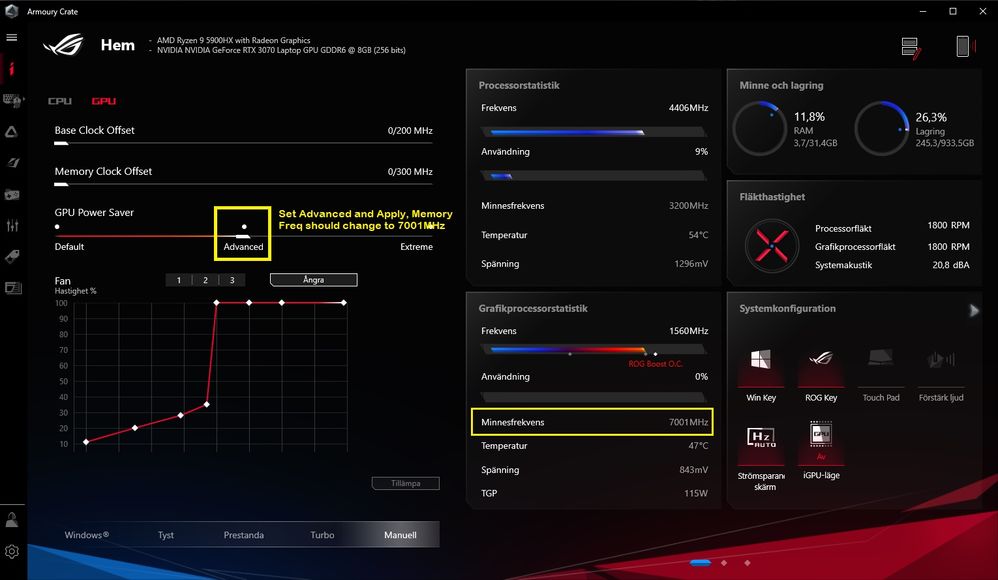Open the Home info icon in sidebar
Image resolution: width=998 pixels, height=580 pixels.
(x=11, y=68)
